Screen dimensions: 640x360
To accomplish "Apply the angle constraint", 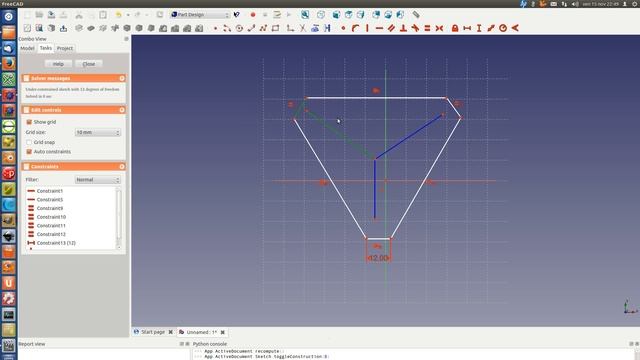I will pyautogui.click(x=515, y=28).
